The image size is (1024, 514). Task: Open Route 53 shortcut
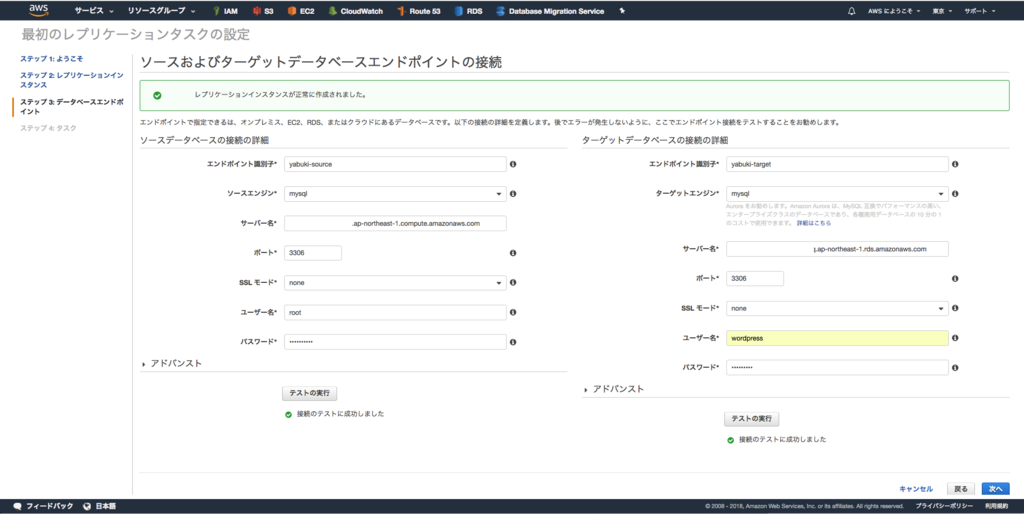(419, 11)
